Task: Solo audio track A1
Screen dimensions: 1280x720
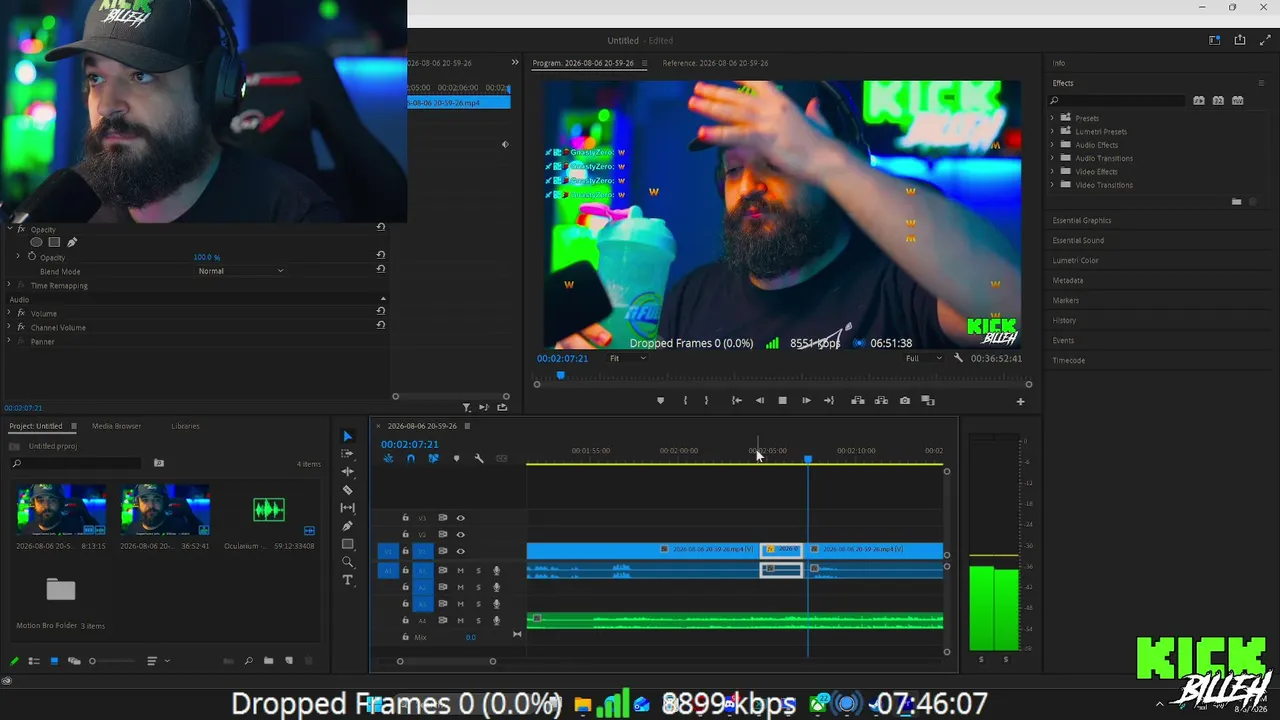Action: 478,570
